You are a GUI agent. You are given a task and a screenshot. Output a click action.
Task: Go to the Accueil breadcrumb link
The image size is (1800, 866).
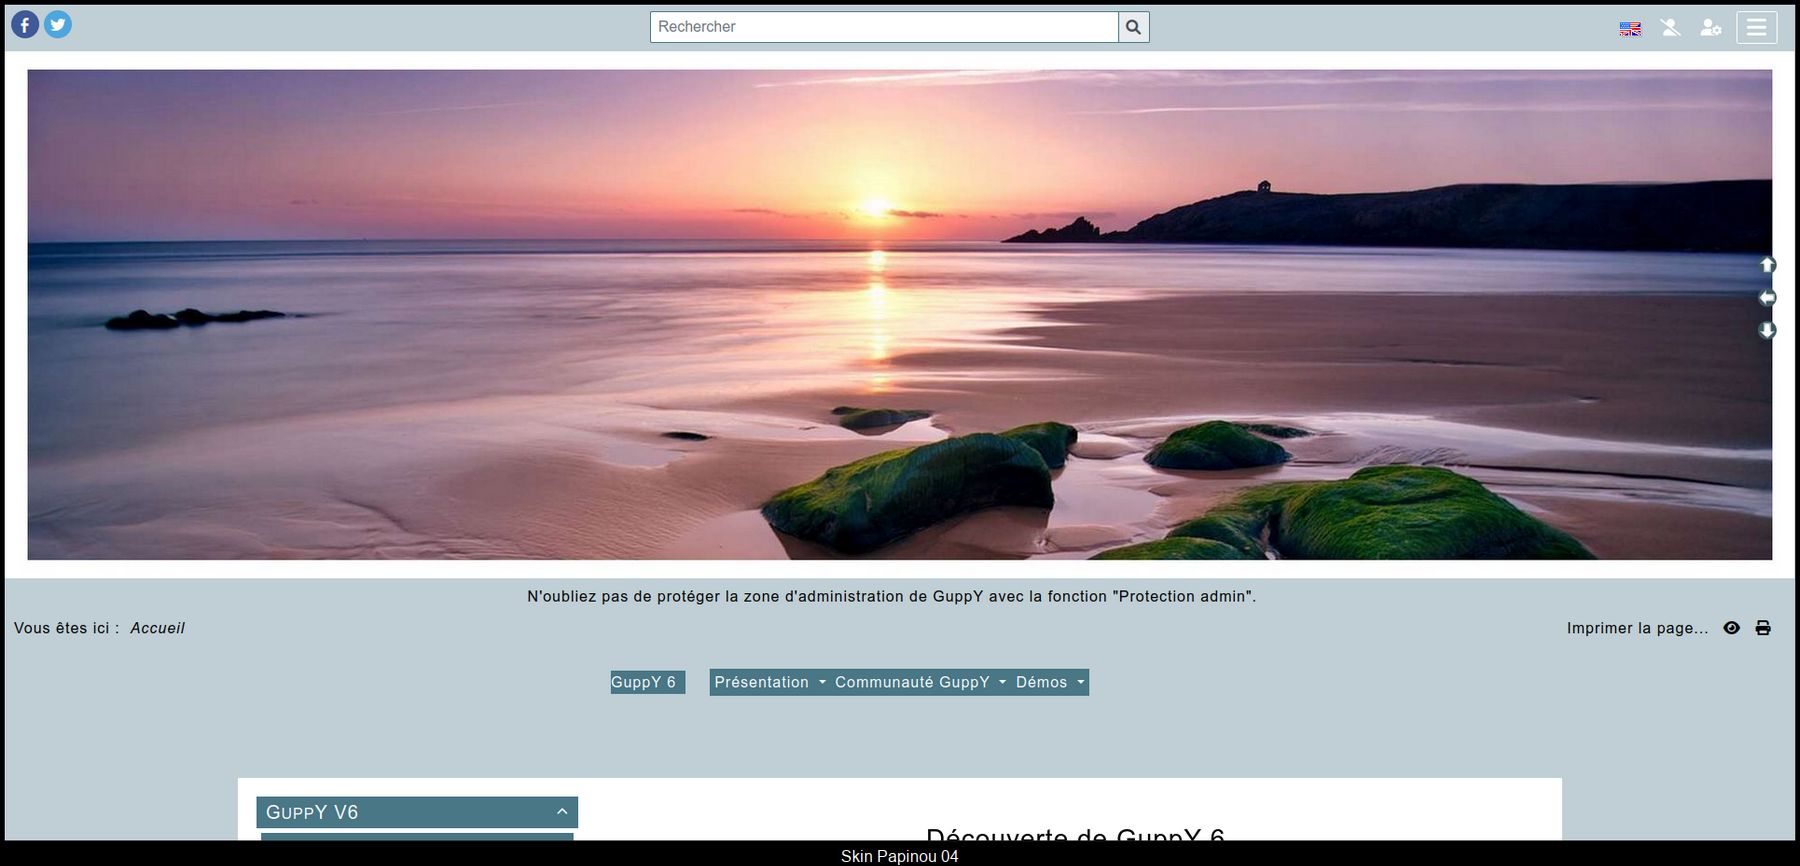157,628
